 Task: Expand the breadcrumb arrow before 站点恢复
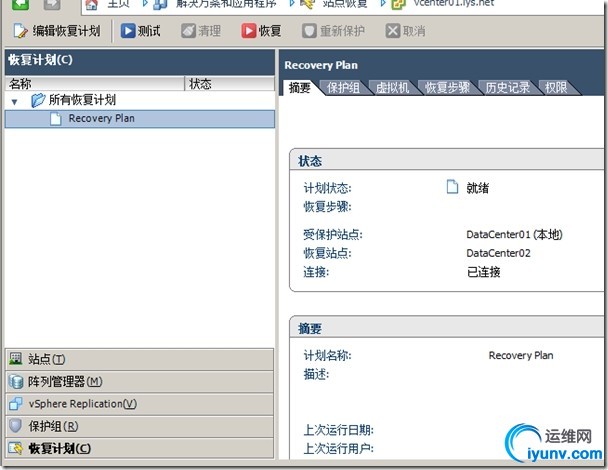click(292, 3)
